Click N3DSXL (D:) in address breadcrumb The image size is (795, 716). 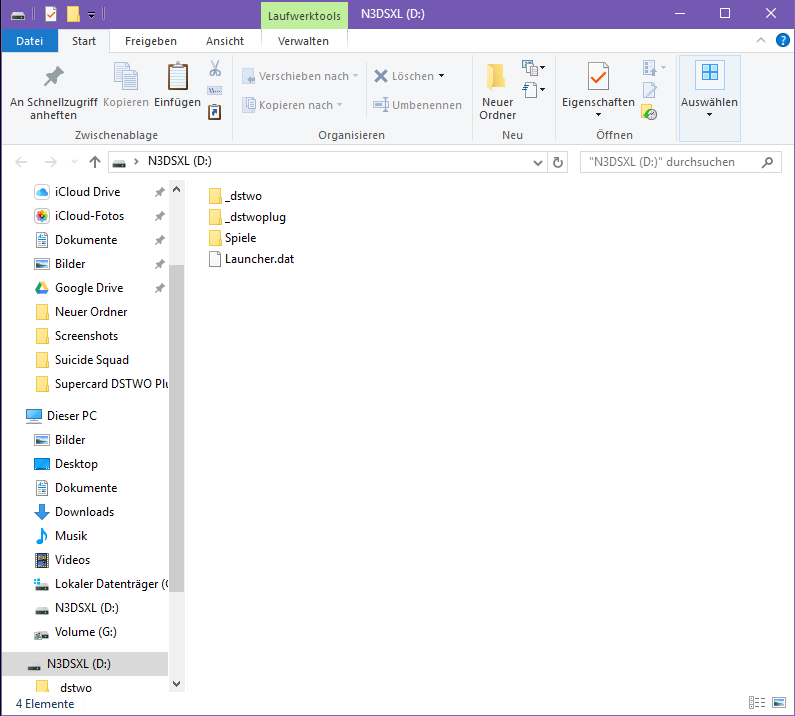point(179,161)
